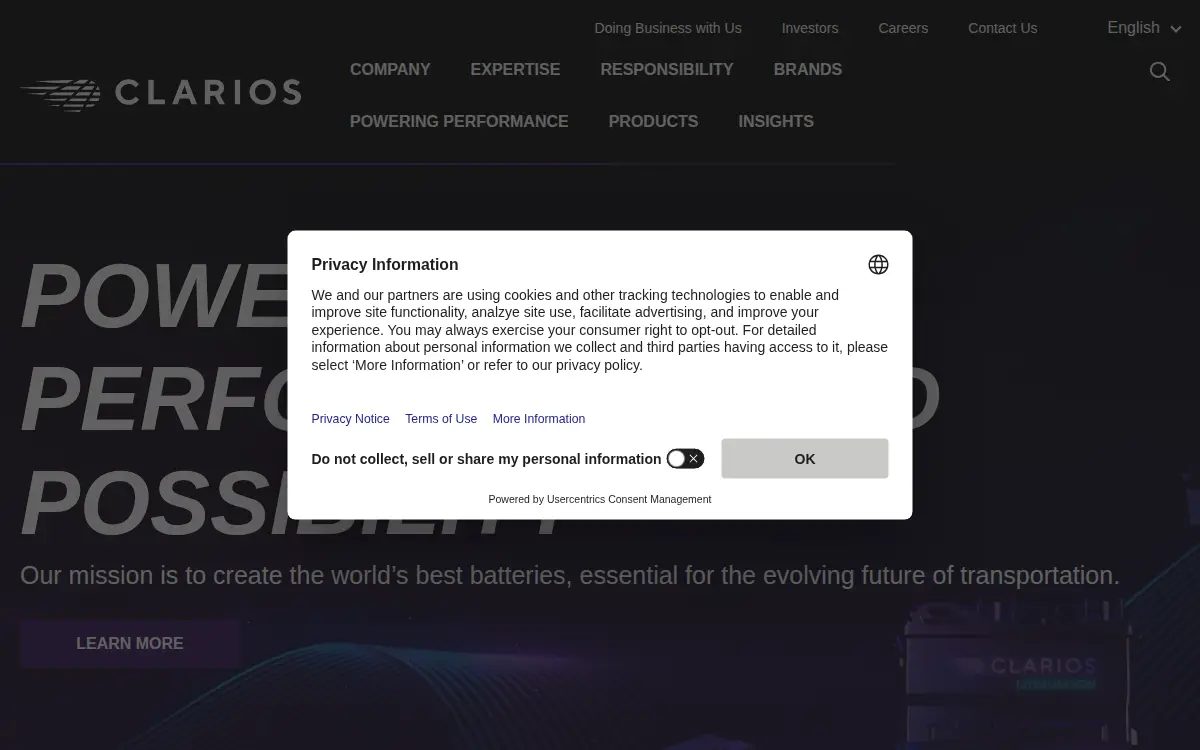This screenshot has width=1200, height=750.
Task: Open the Insights menu
Action: coord(776,122)
